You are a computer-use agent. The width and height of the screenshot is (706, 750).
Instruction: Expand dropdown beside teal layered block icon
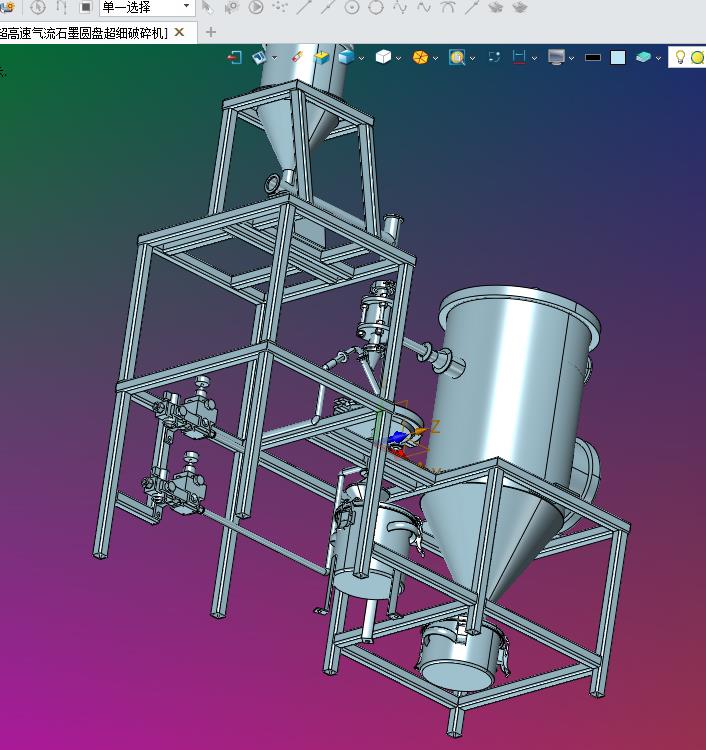[x=658, y=58]
